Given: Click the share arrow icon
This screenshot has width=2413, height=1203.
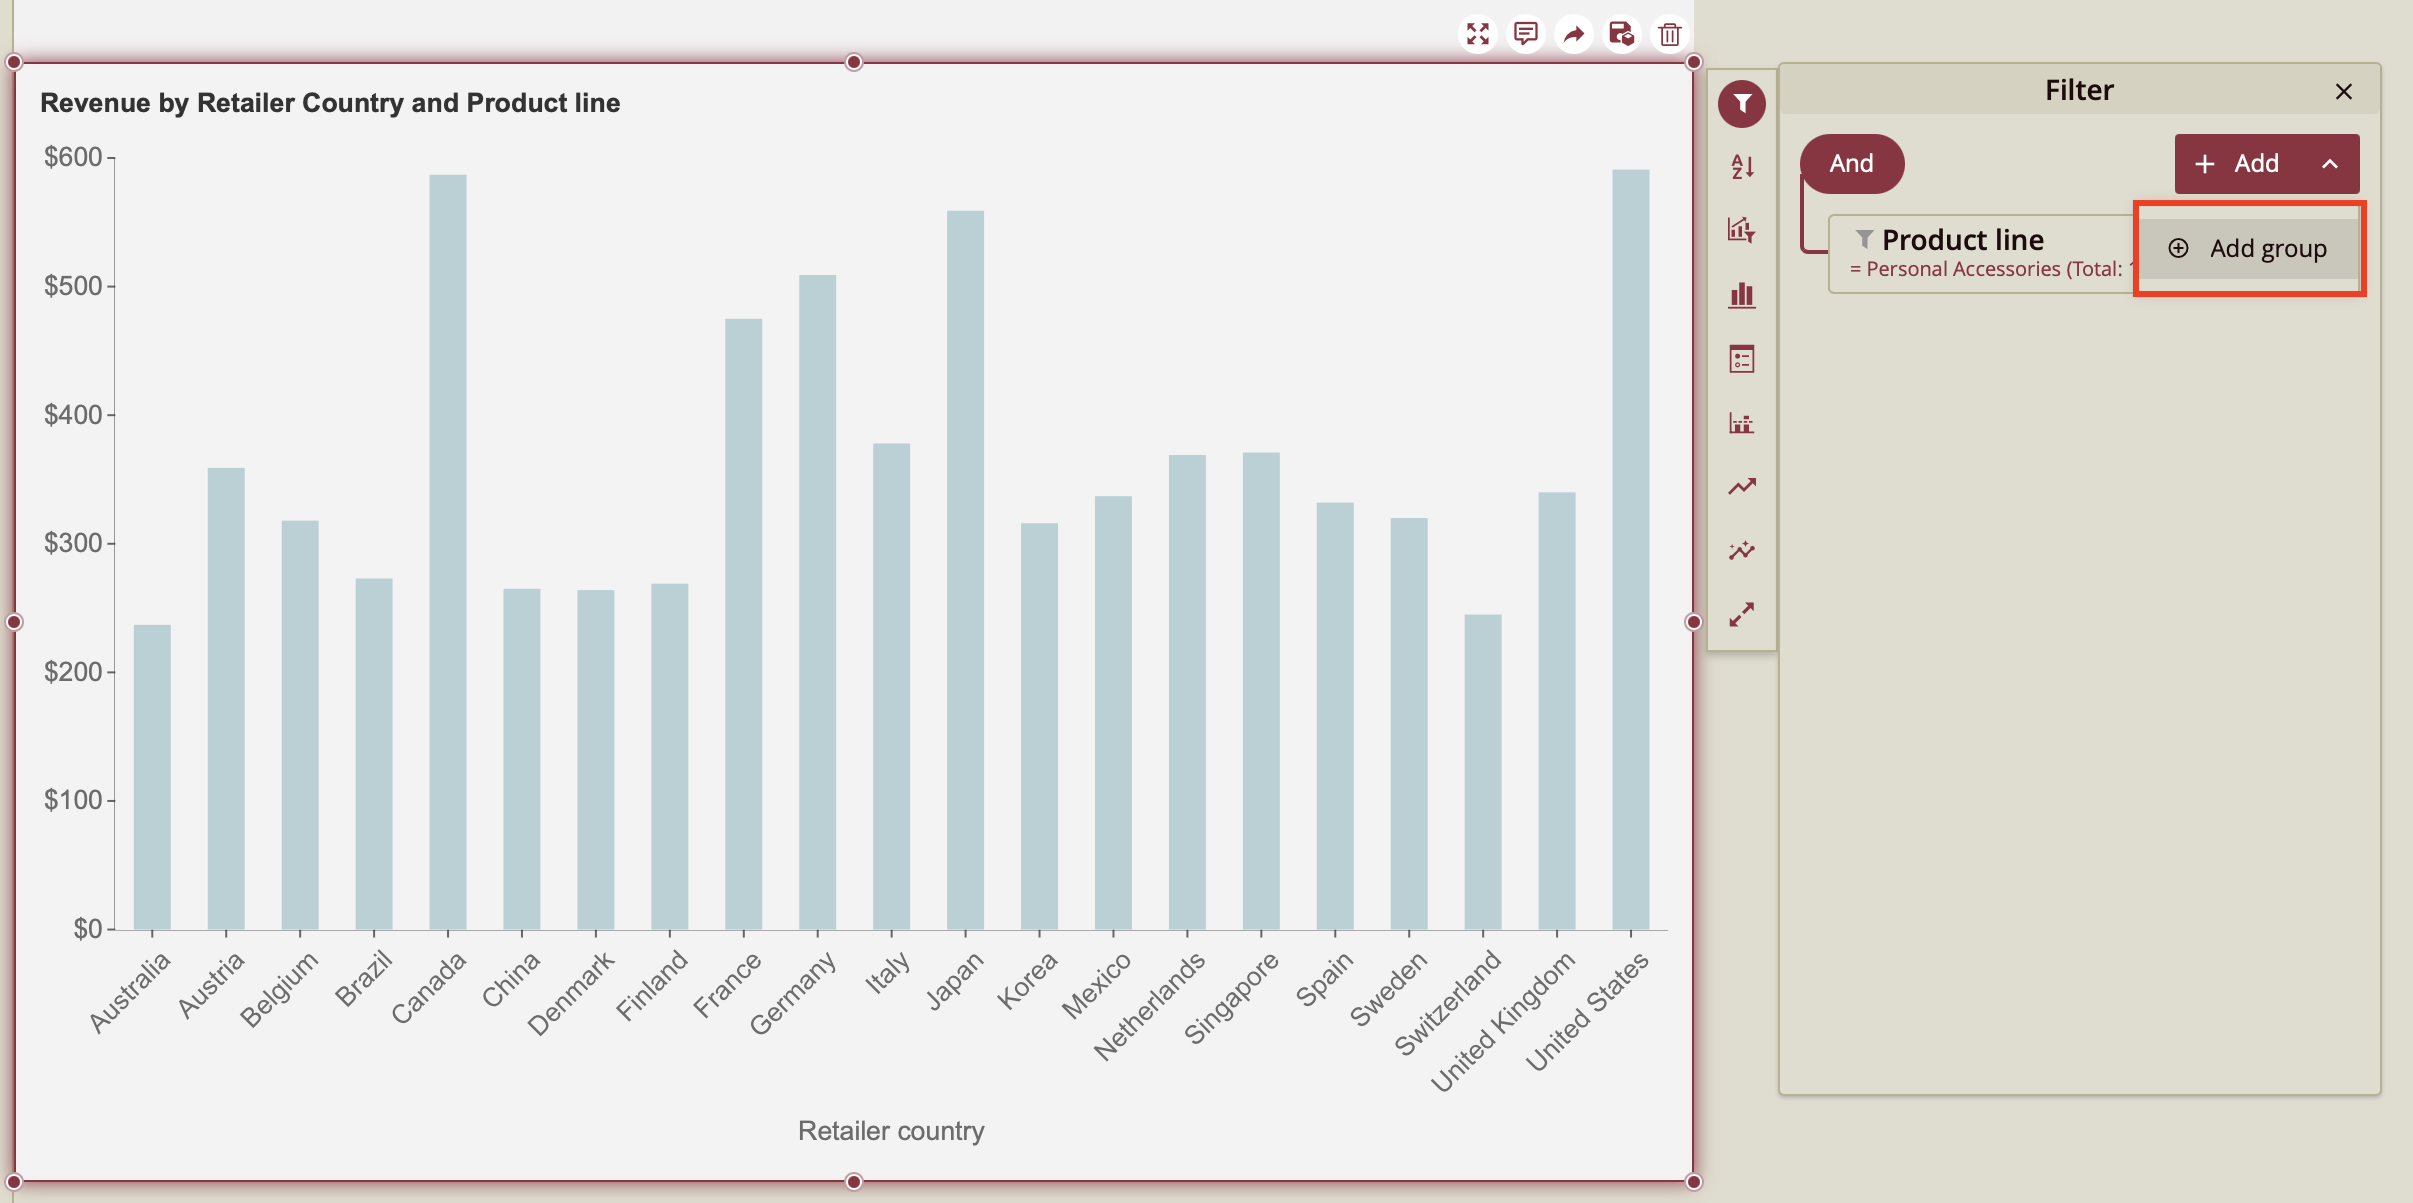Looking at the screenshot, I should [x=1573, y=34].
